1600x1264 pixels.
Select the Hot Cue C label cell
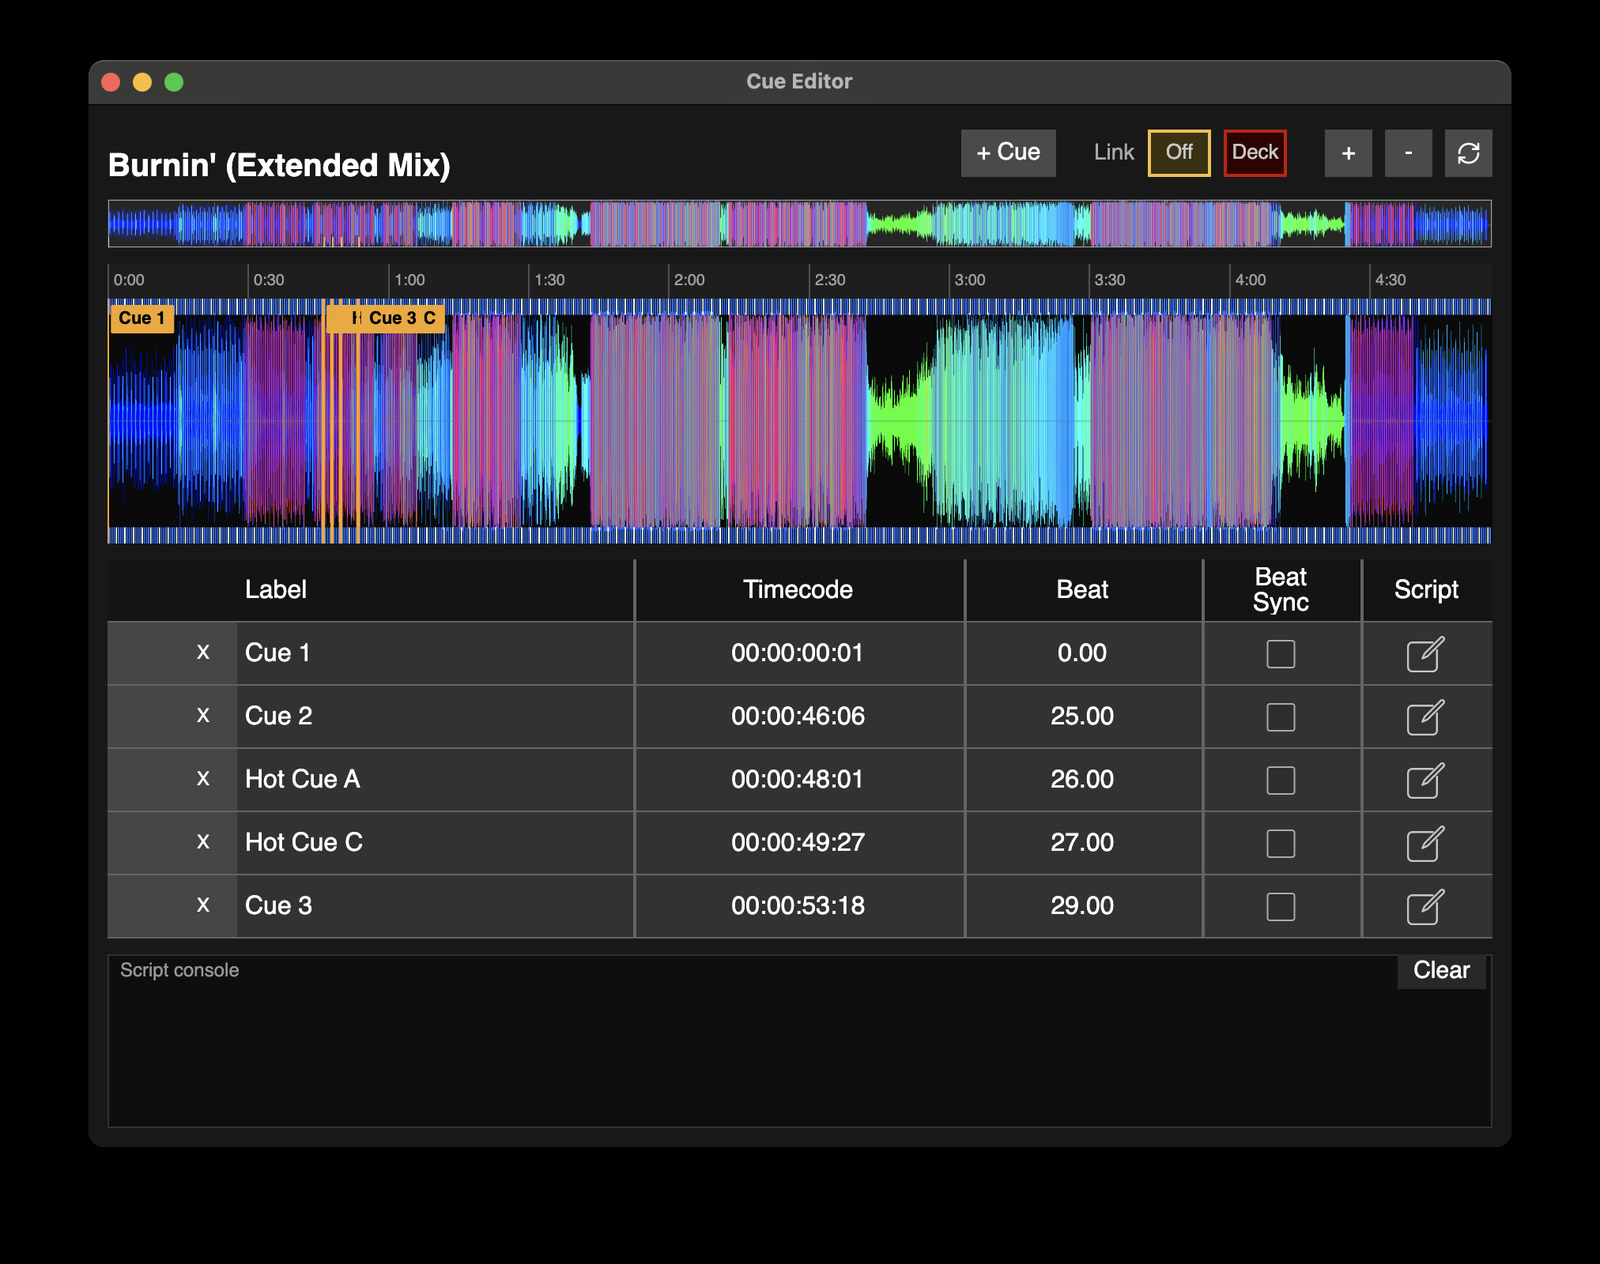pos(435,842)
